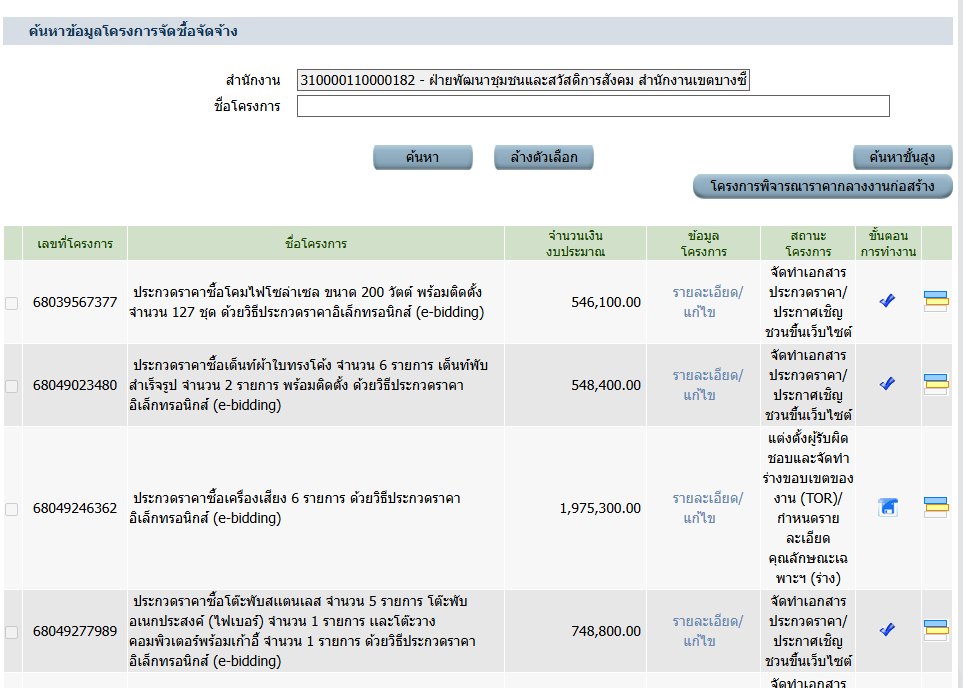Open the yellow-blue list icon for project 68049246362
This screenshot has width=963, height=688.
click(x=936, y=507)
